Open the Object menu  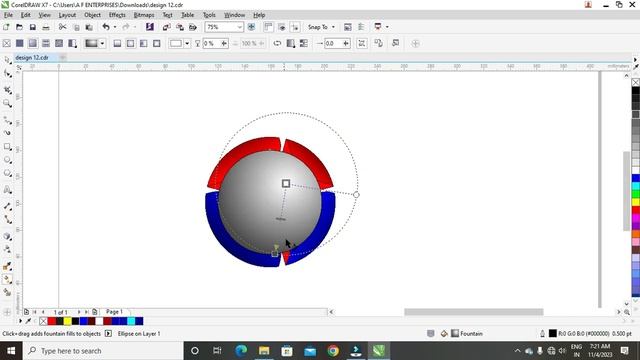click(x=92, y=15)
